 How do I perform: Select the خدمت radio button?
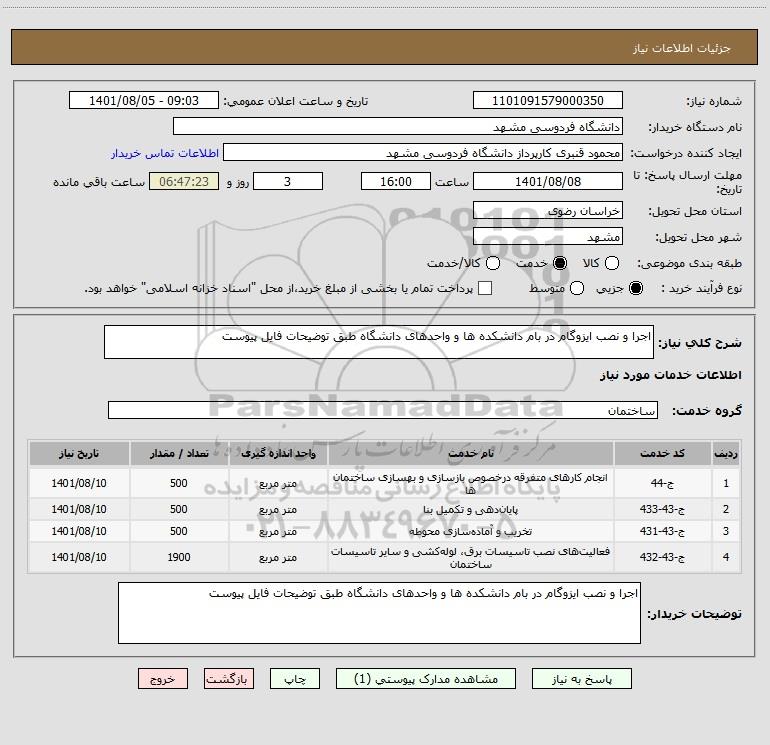(560, 263)
